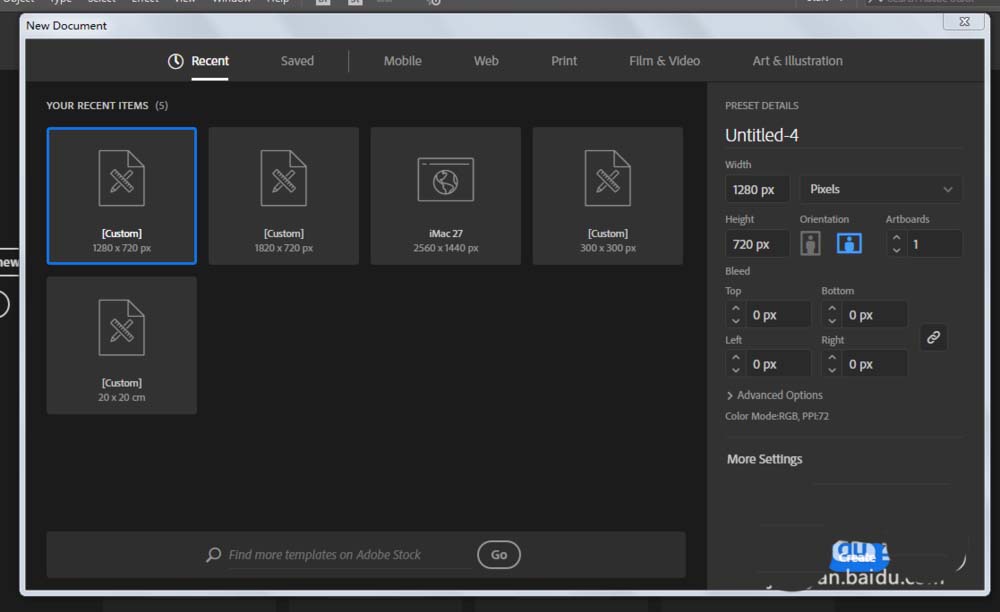Screen dimensions: 1000x612
Task: Decrease the Artboards count
Action: pos(896,250)
